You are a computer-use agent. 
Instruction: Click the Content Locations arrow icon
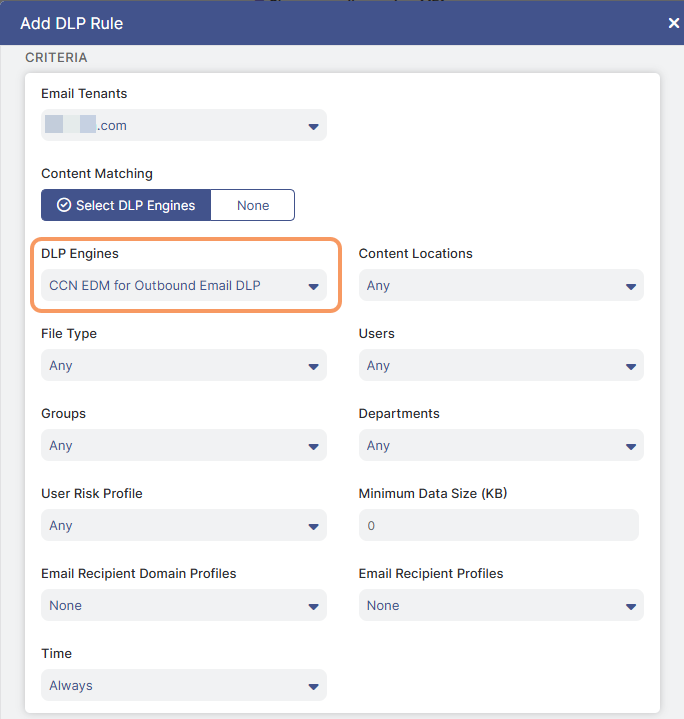[631, 287]
